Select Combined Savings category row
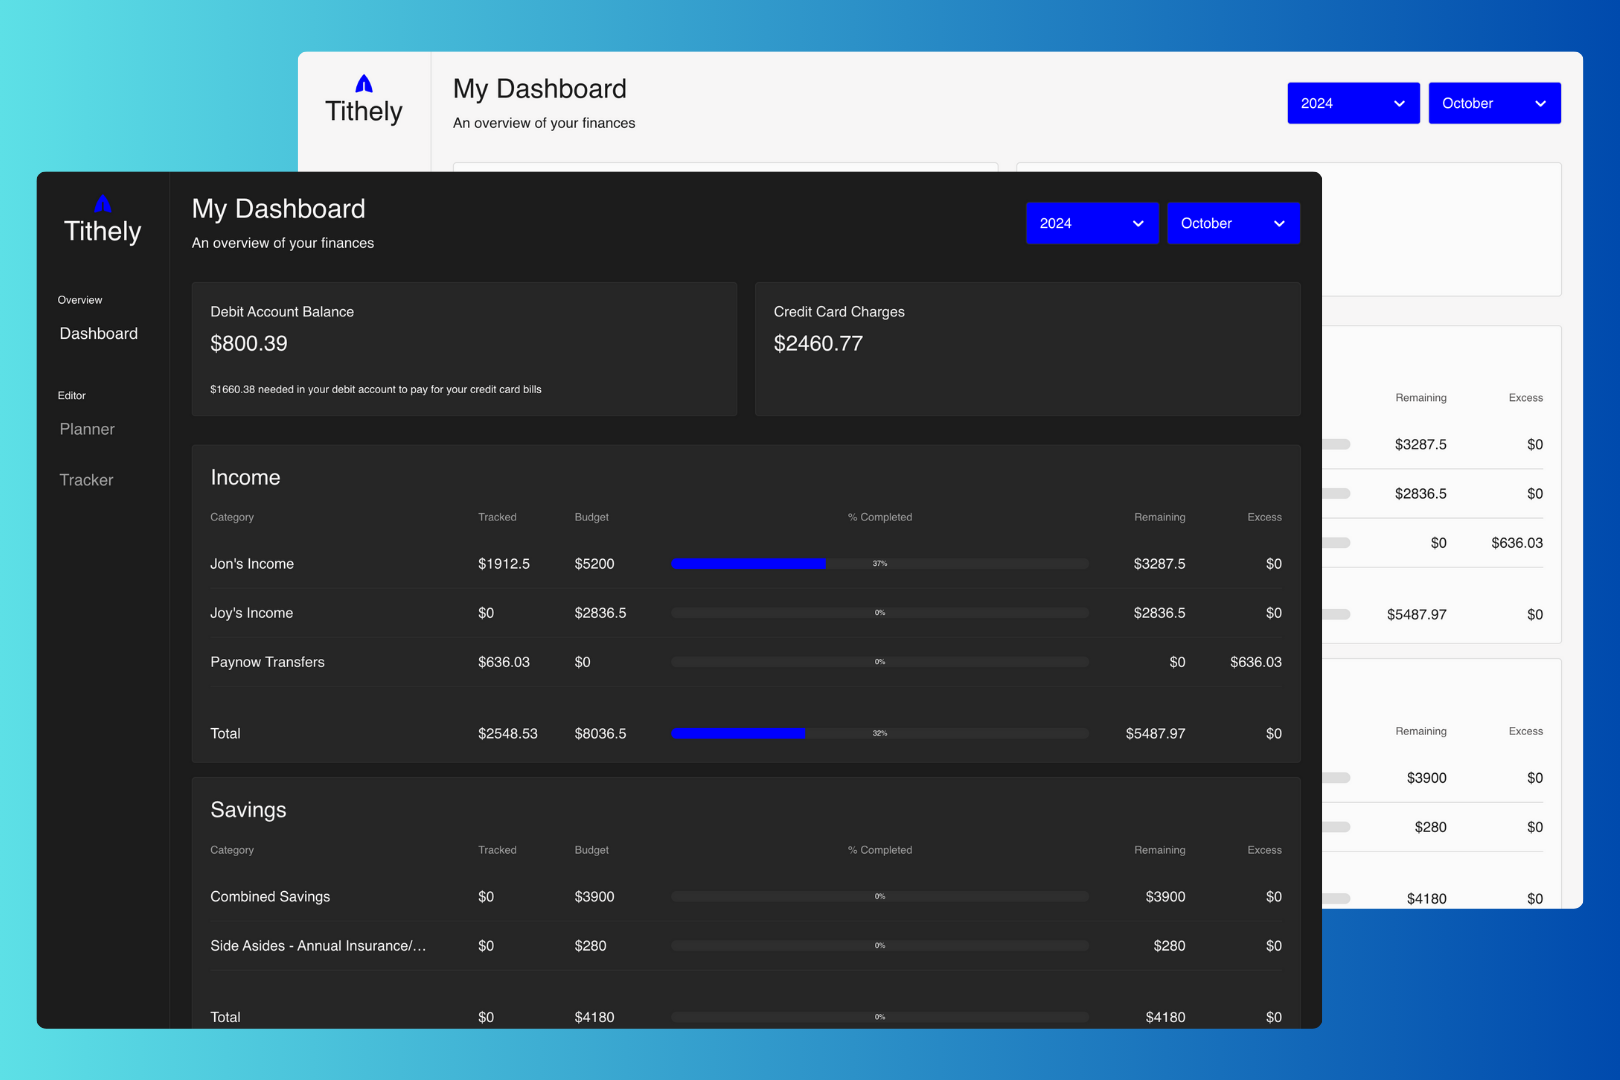The height and width of the screenshot is (1080, 1620). click(x=746, y=897)
